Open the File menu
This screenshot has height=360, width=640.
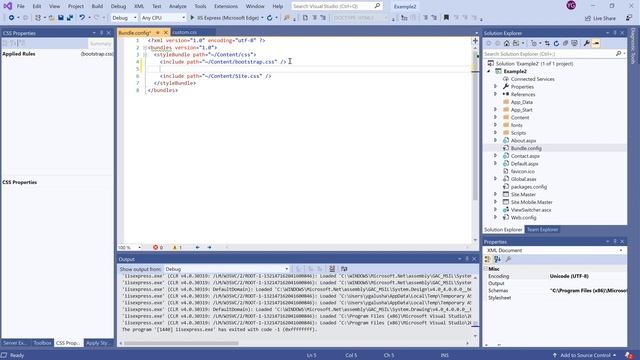point(20,6)
